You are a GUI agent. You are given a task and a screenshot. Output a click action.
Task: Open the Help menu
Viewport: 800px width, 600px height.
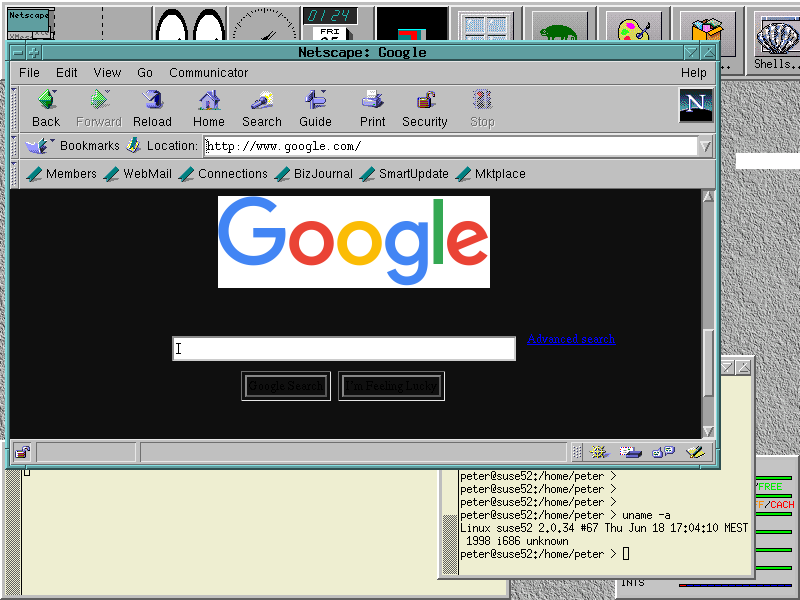point(693,72)
